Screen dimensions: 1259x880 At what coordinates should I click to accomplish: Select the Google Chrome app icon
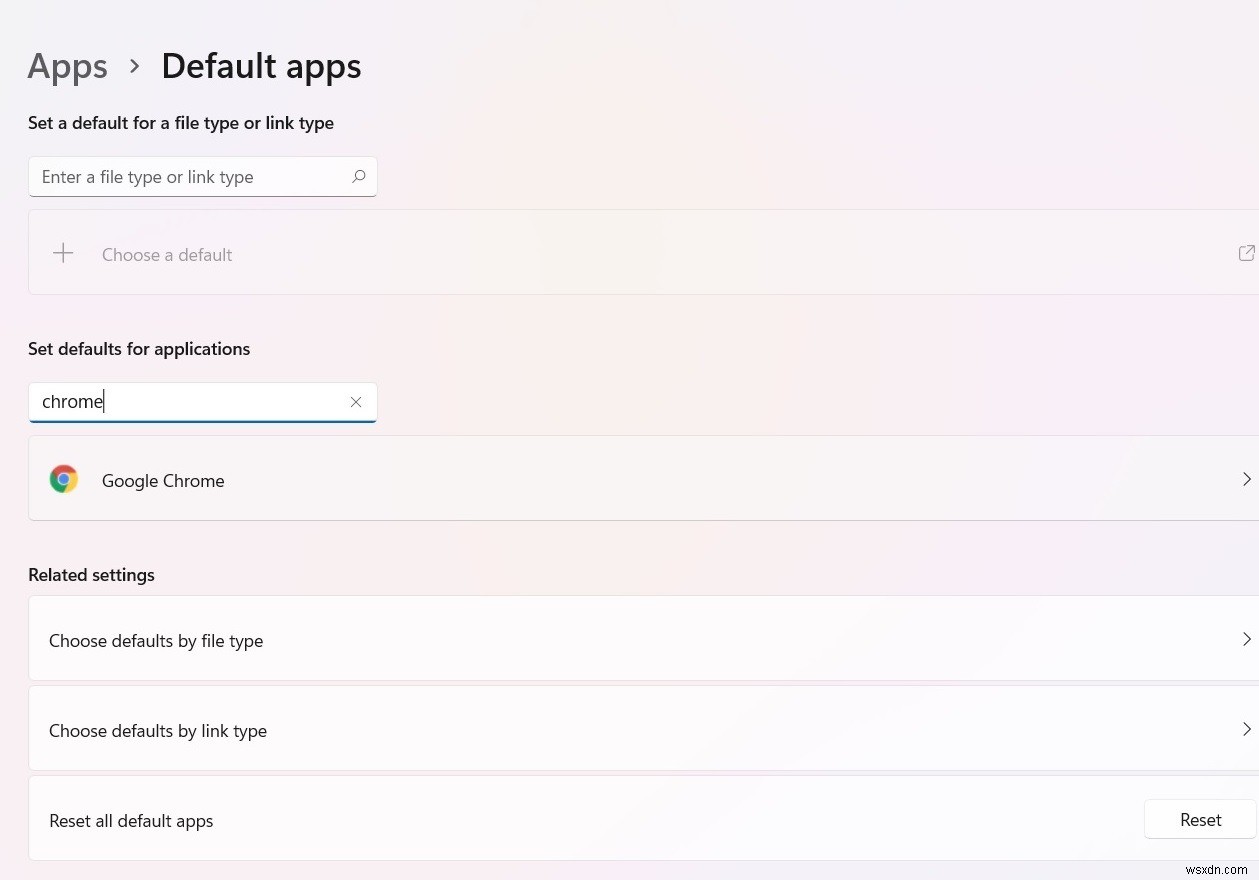point(64,479)
